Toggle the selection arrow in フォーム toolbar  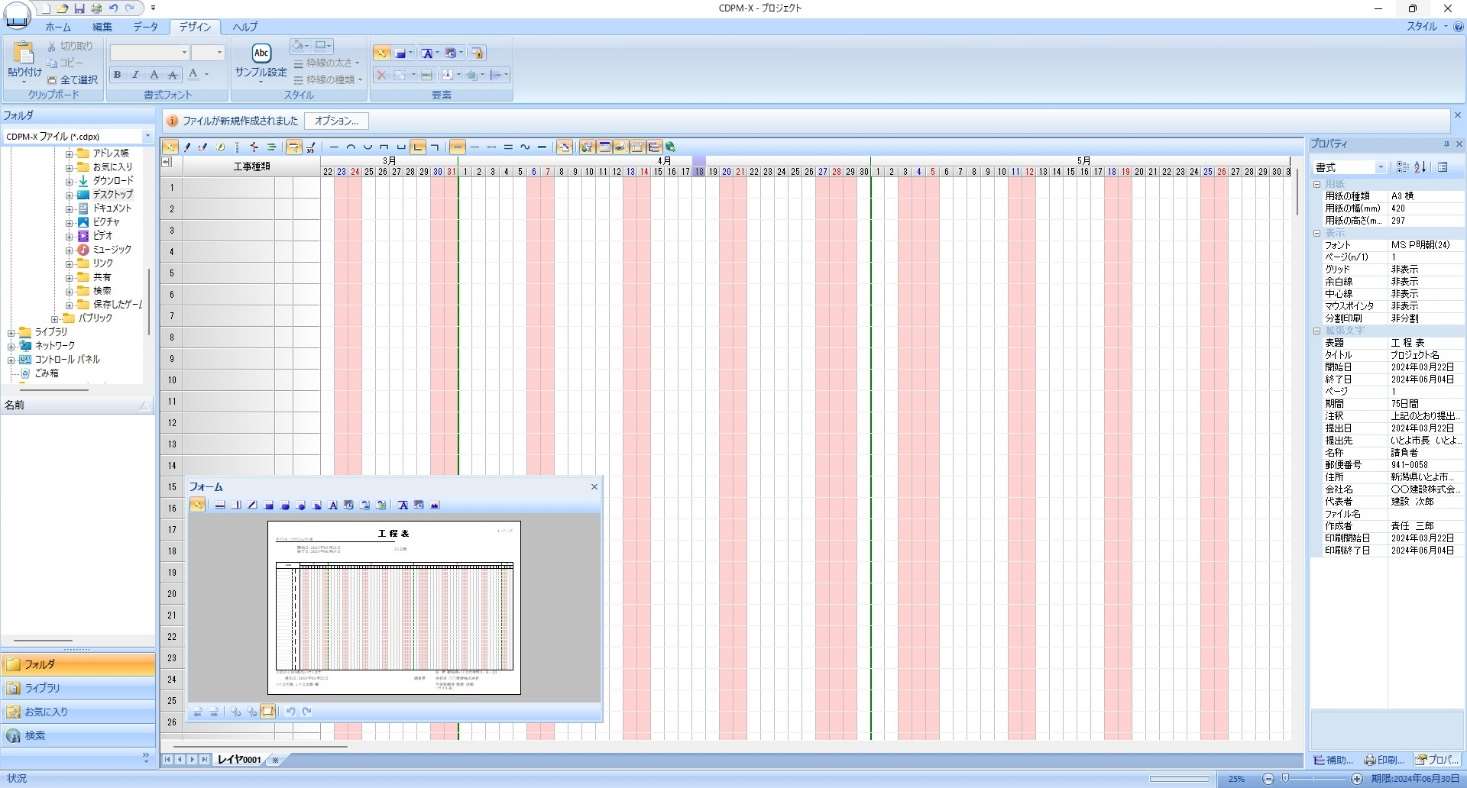pos(197,505)
